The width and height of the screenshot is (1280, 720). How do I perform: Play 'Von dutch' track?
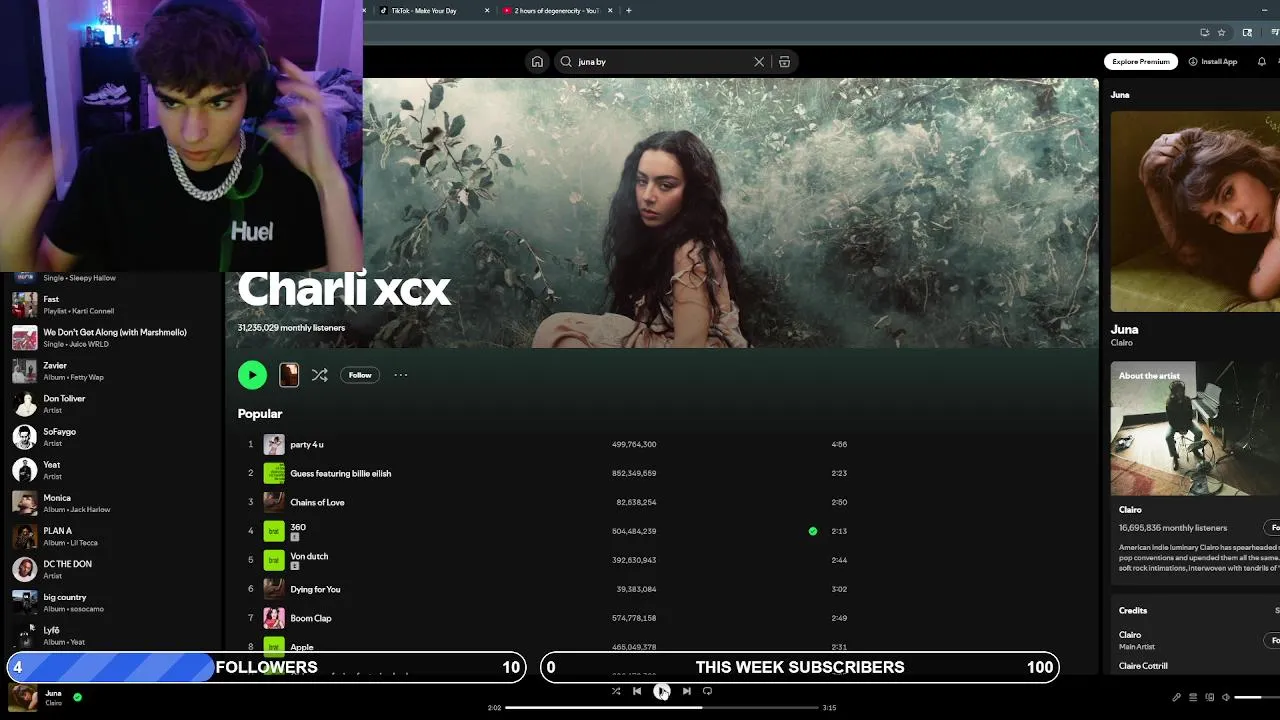point(309,556)
